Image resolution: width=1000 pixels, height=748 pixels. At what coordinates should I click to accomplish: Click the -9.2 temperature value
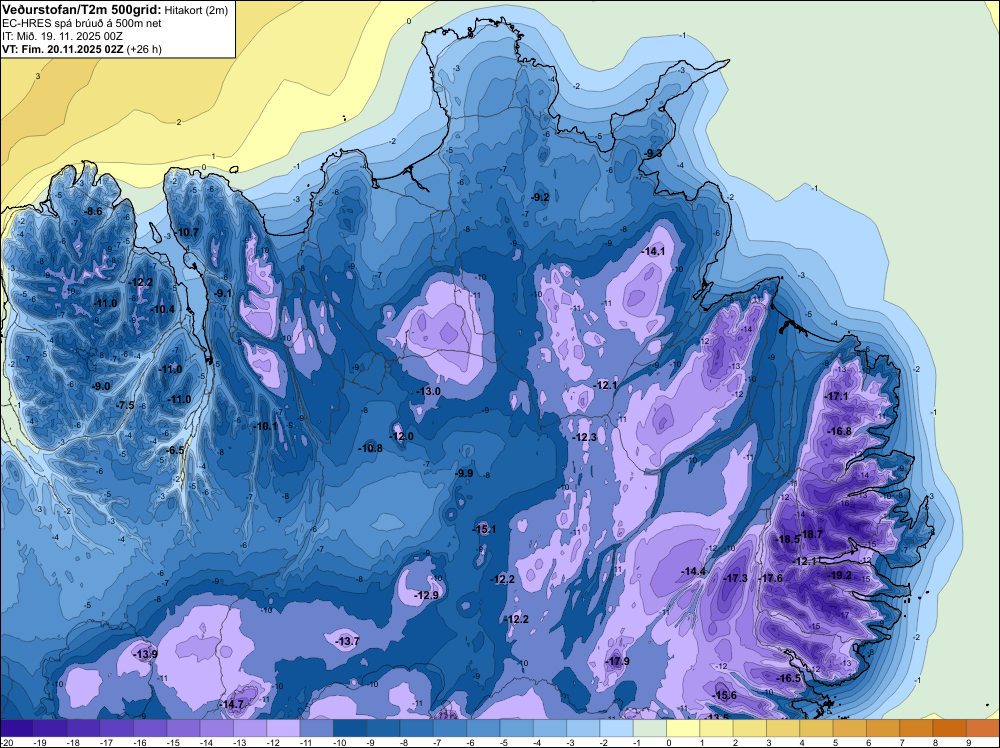[x=540, y=198]
